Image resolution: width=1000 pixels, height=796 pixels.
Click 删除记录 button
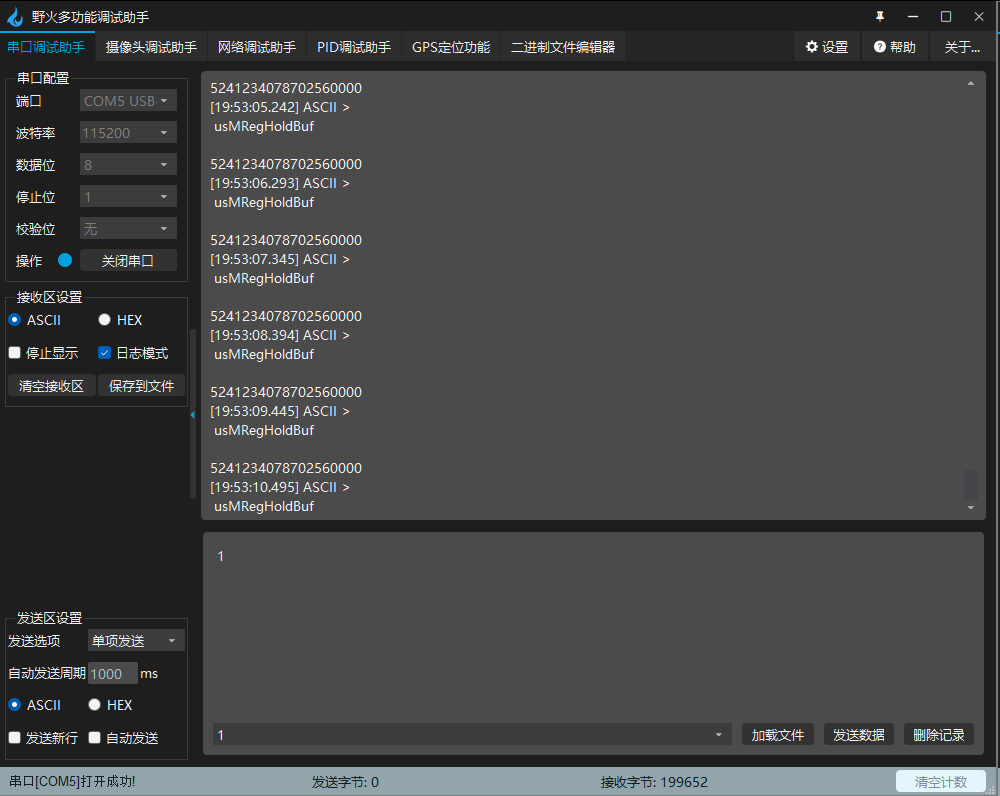click(939, 735)
